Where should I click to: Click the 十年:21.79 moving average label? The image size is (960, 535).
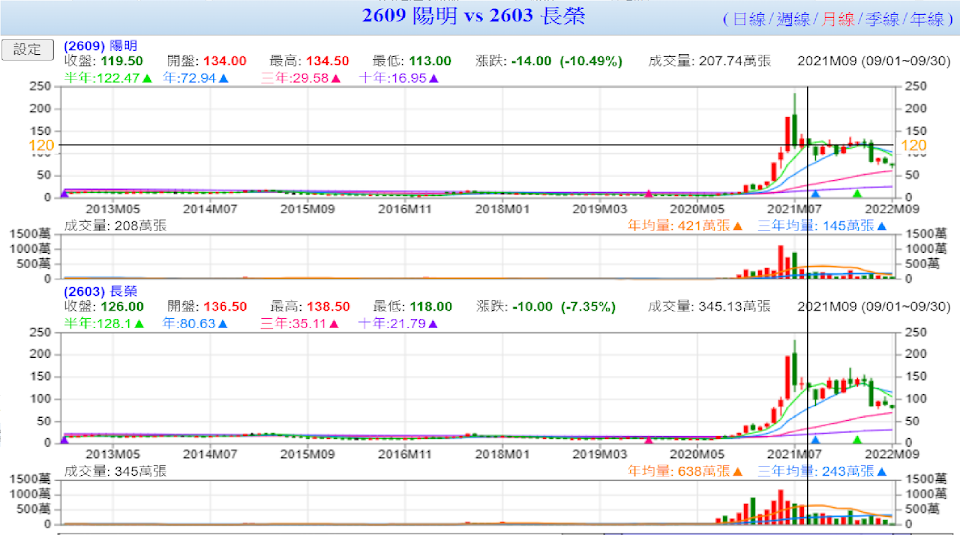click(x=398, y=324)
